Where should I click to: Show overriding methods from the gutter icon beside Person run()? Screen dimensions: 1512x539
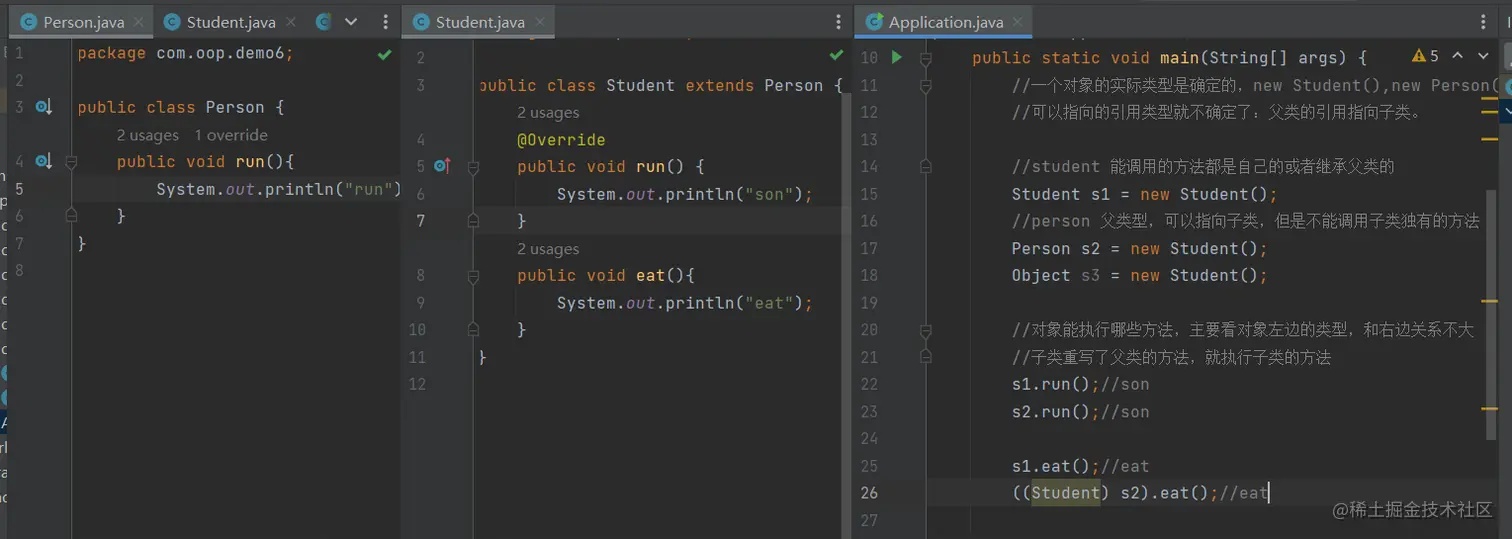43,161
